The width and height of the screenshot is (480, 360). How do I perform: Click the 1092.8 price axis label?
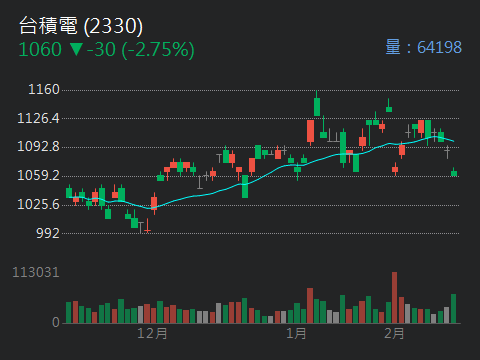(38, 146)
